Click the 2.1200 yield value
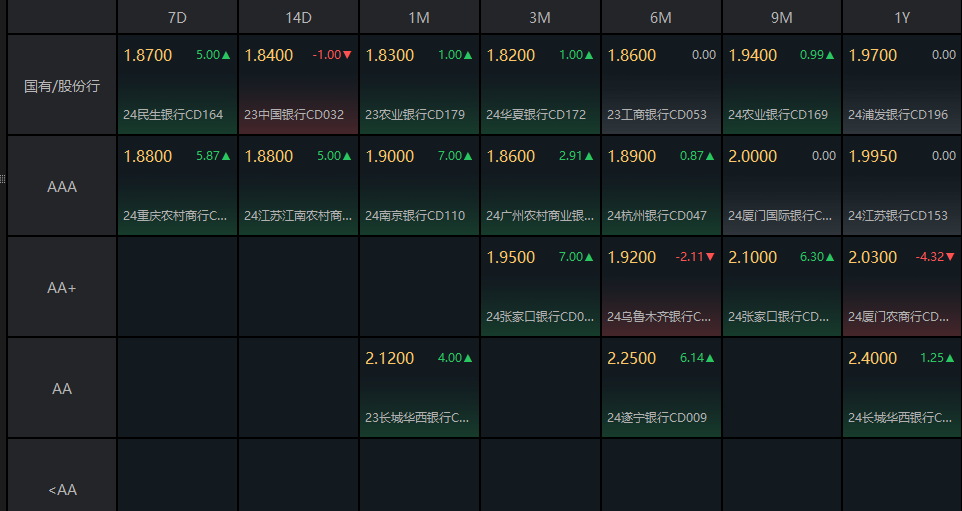The image size is (962, 511). (390, 358)
